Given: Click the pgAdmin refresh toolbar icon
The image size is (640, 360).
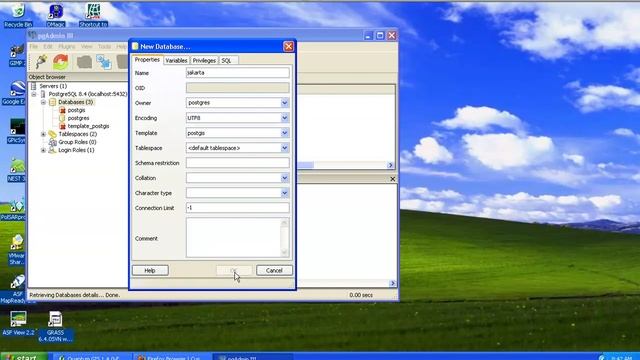Looking at the screenshot, I should click(61, 62).
